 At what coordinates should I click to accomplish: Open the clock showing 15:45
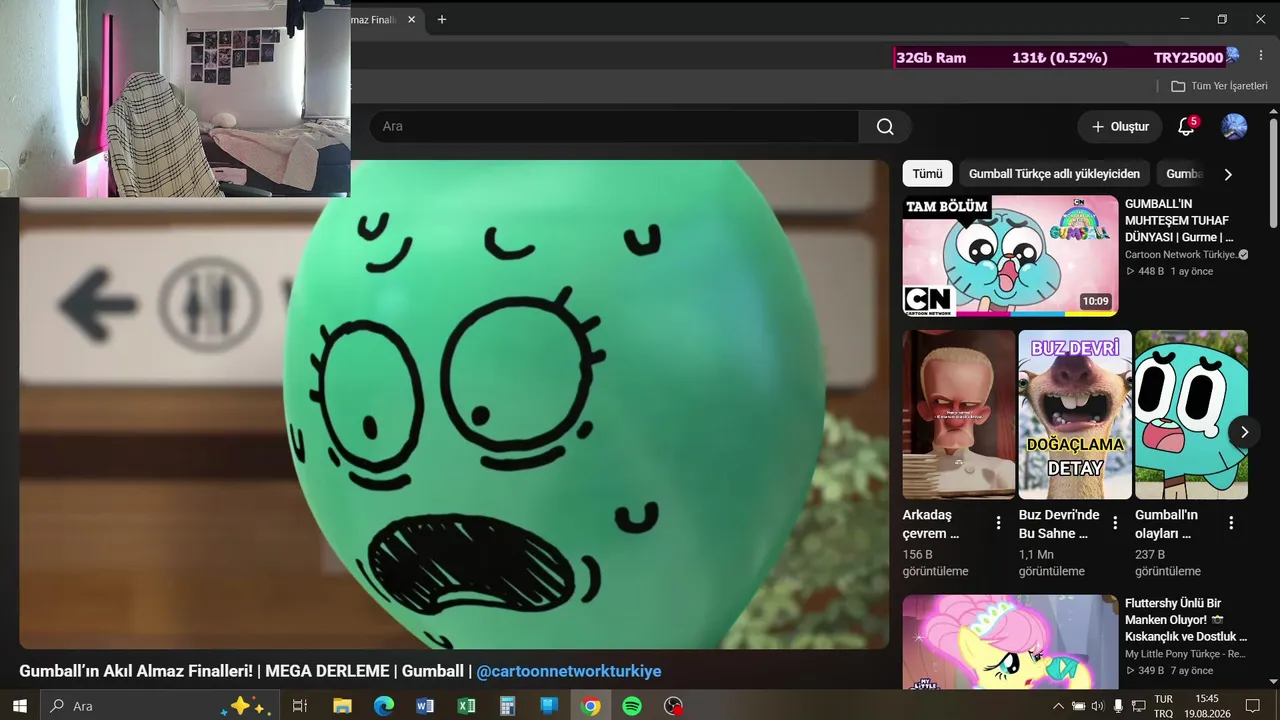click(1207, 706)
